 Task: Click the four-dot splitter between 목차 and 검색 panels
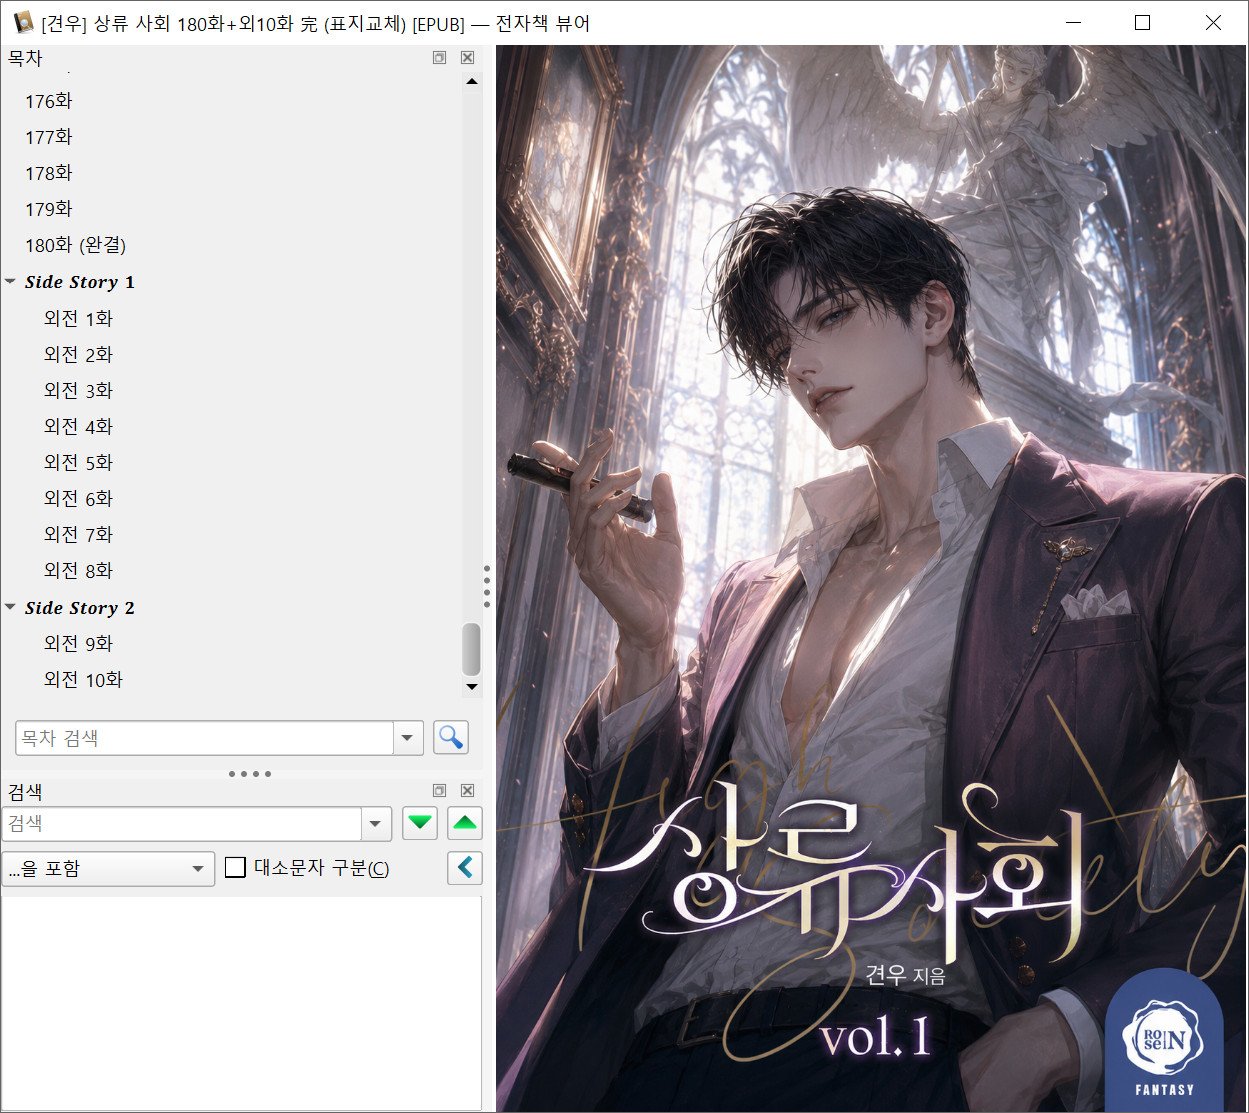tap(249, 773)
